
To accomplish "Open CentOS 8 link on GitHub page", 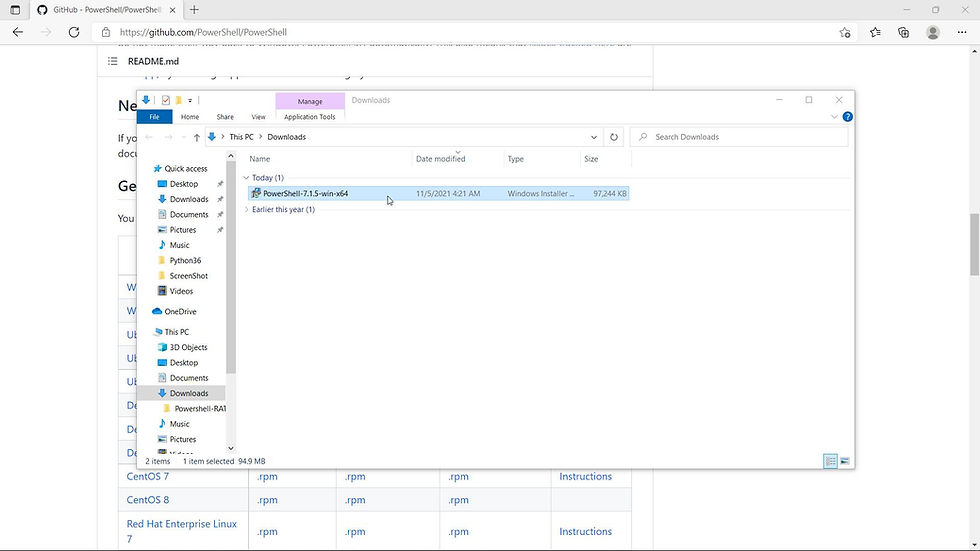I will (148, 500).
